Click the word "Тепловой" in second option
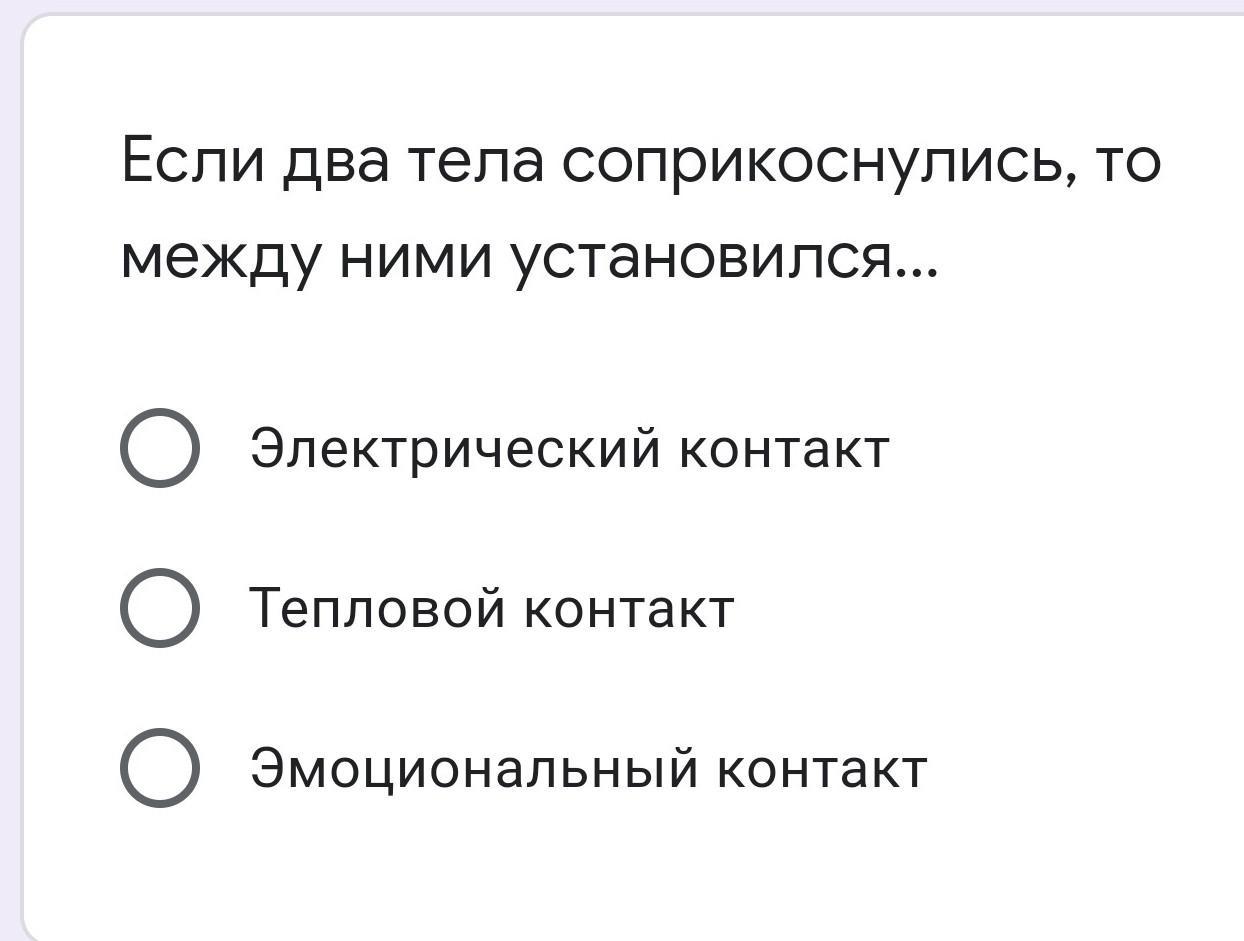The width and height of the screenshot is (1244, 941). (378, 608)
